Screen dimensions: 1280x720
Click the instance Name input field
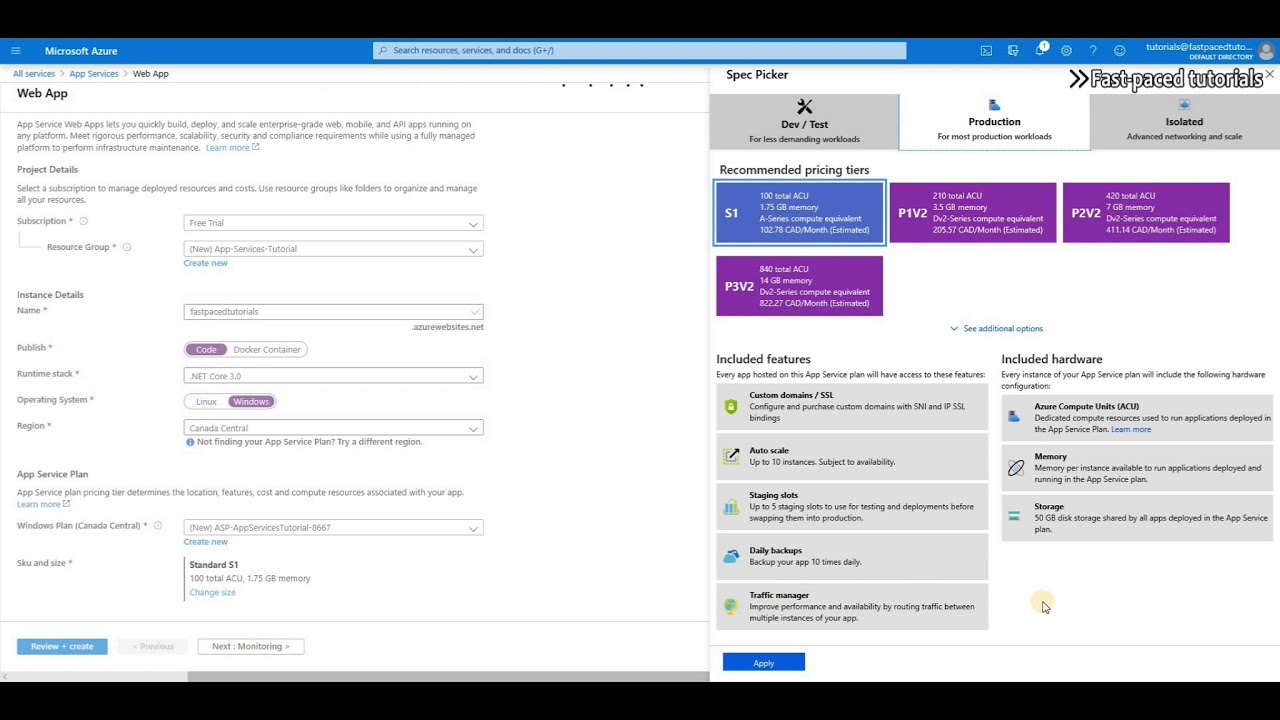coord(333,311)
